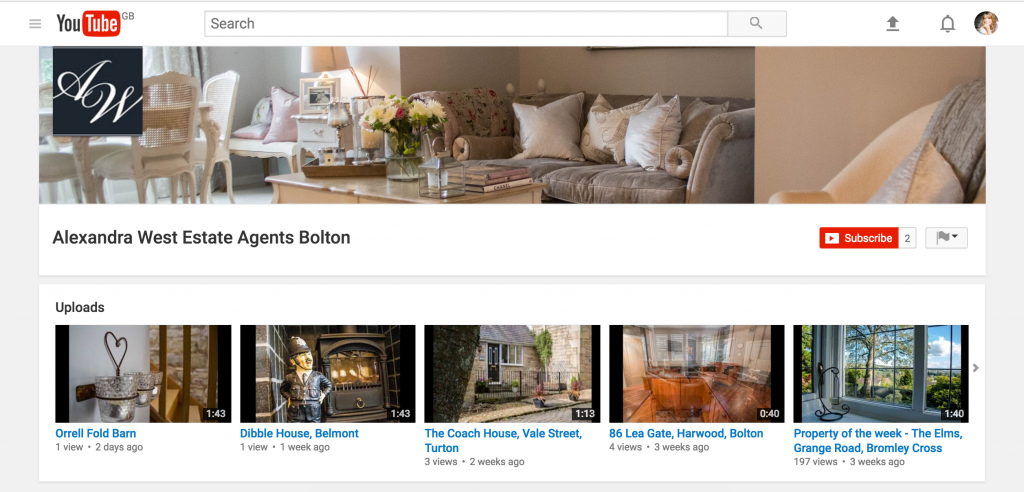The image size is (1024, 492).
Task: Open the hamburger guide menu
Action: [35, 24]
